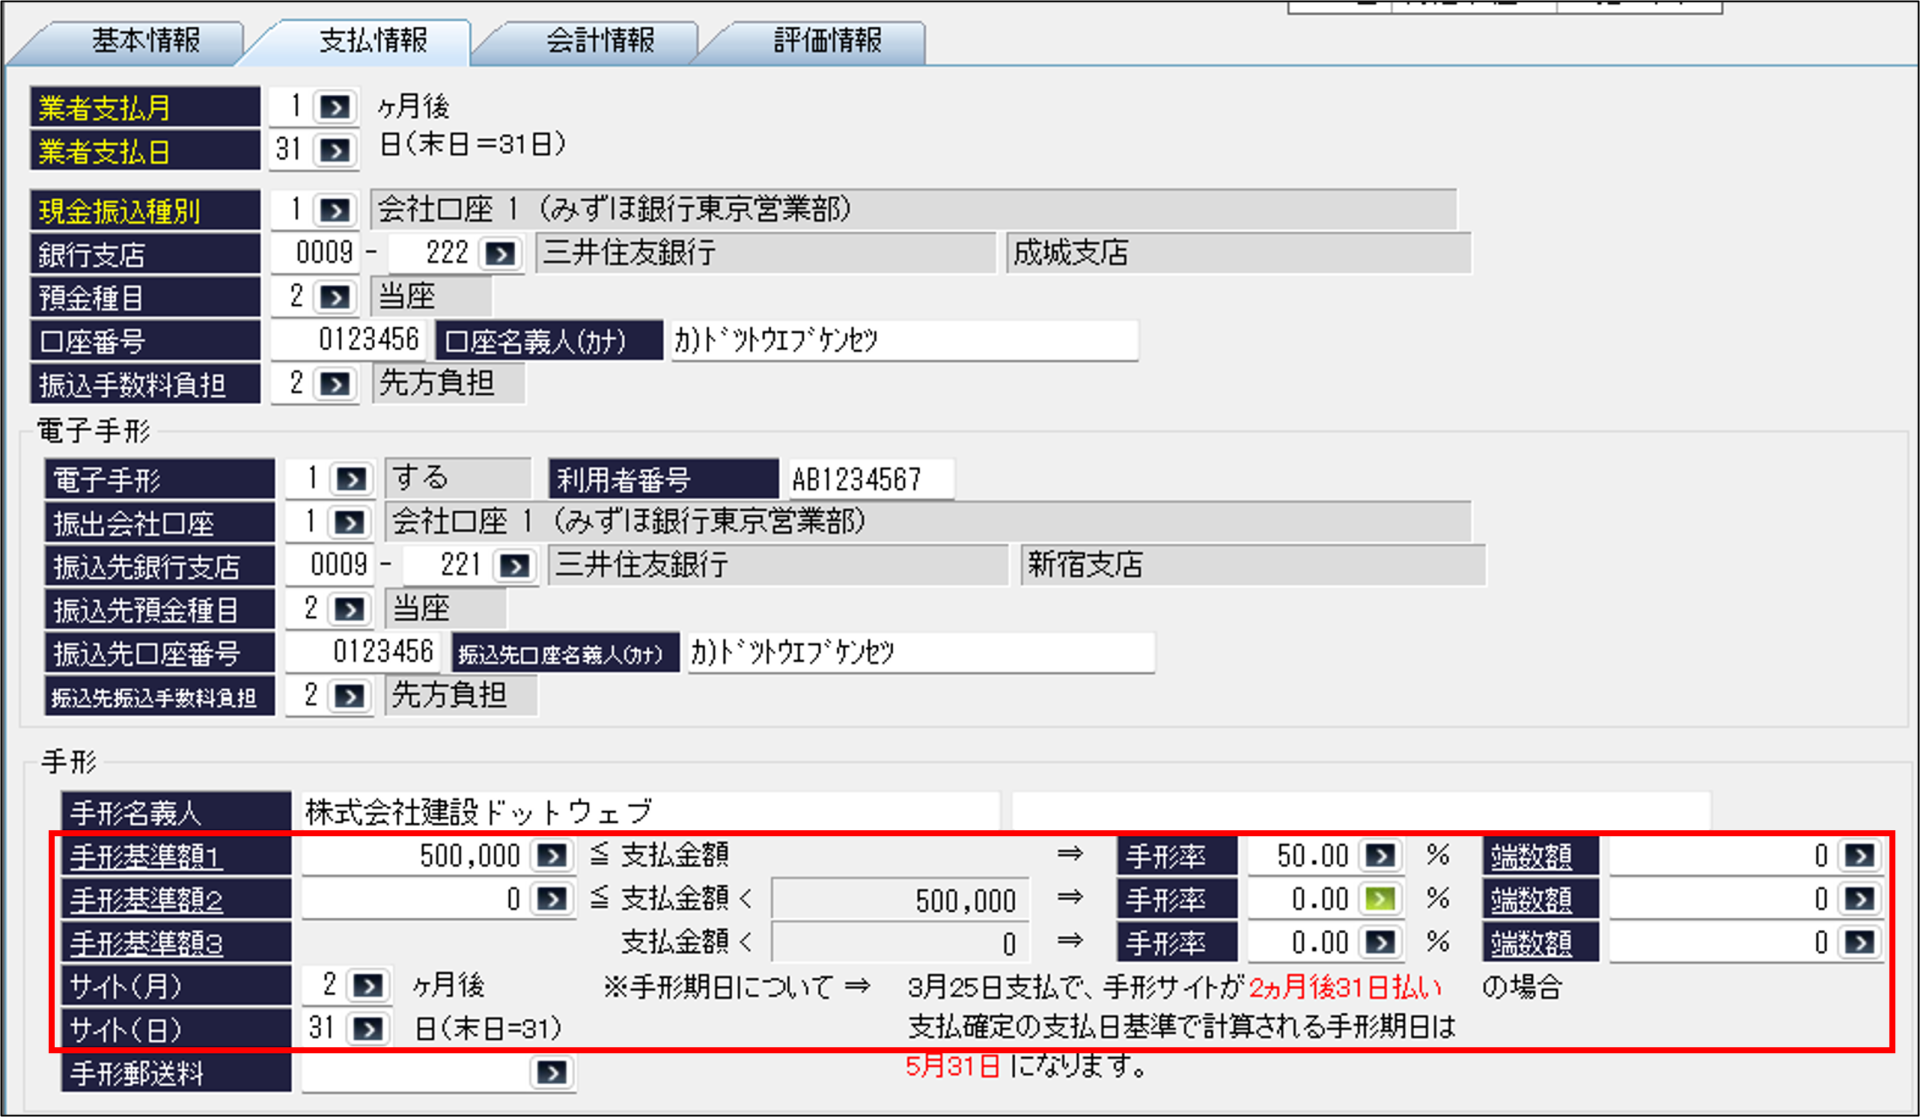Click arrow icon next to 業者支払月
The image size is (1920, 1117).
(x=335, y=107)
